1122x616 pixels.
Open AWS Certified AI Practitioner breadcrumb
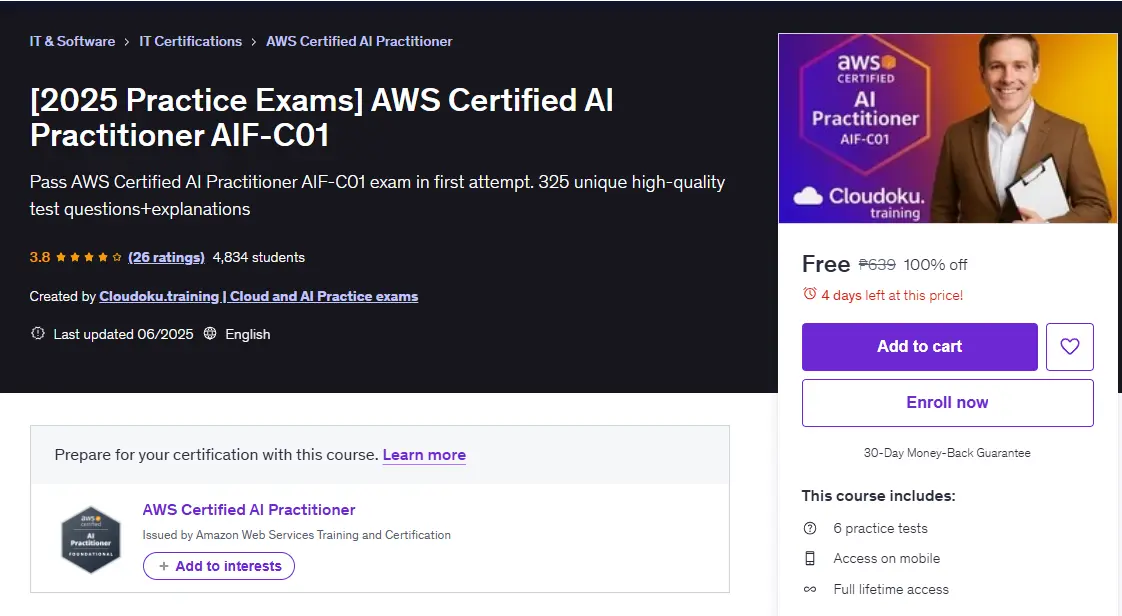tap(359, 41)
